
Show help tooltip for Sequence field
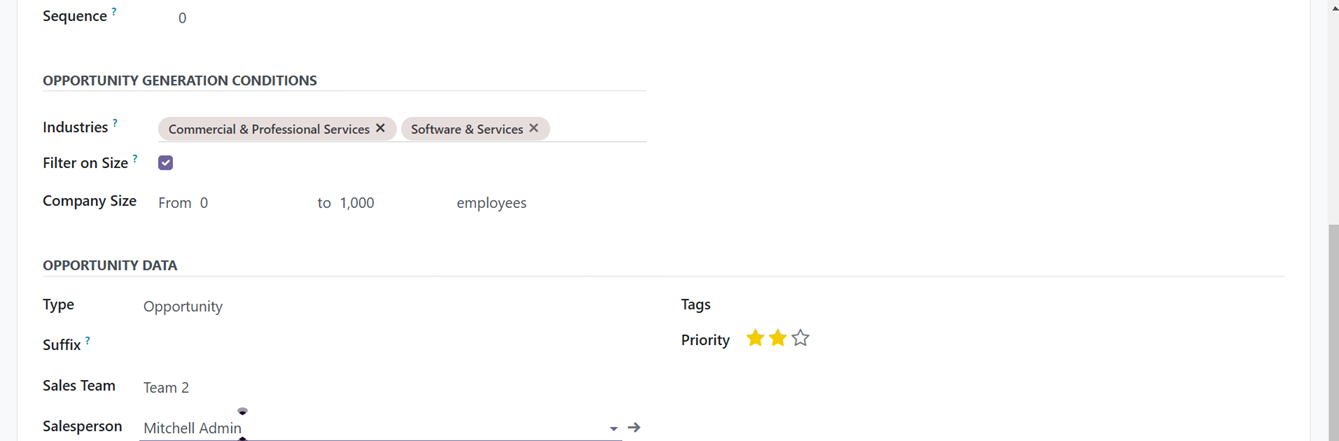pyautogui.click(x=114, y=12)
